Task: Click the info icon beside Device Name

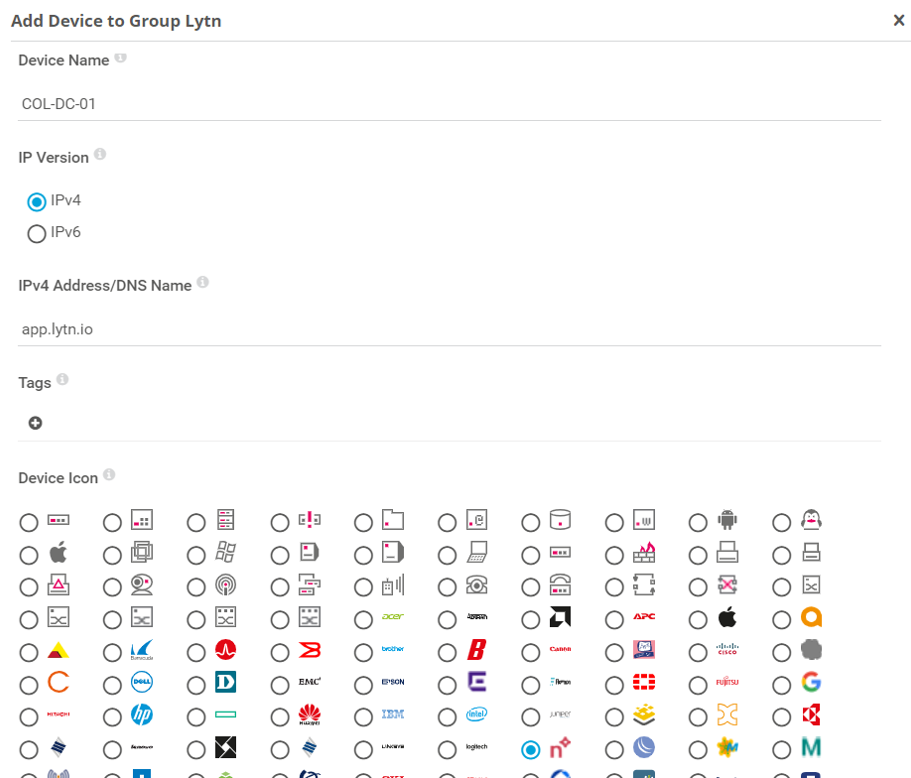Action: tap(121, 59)
